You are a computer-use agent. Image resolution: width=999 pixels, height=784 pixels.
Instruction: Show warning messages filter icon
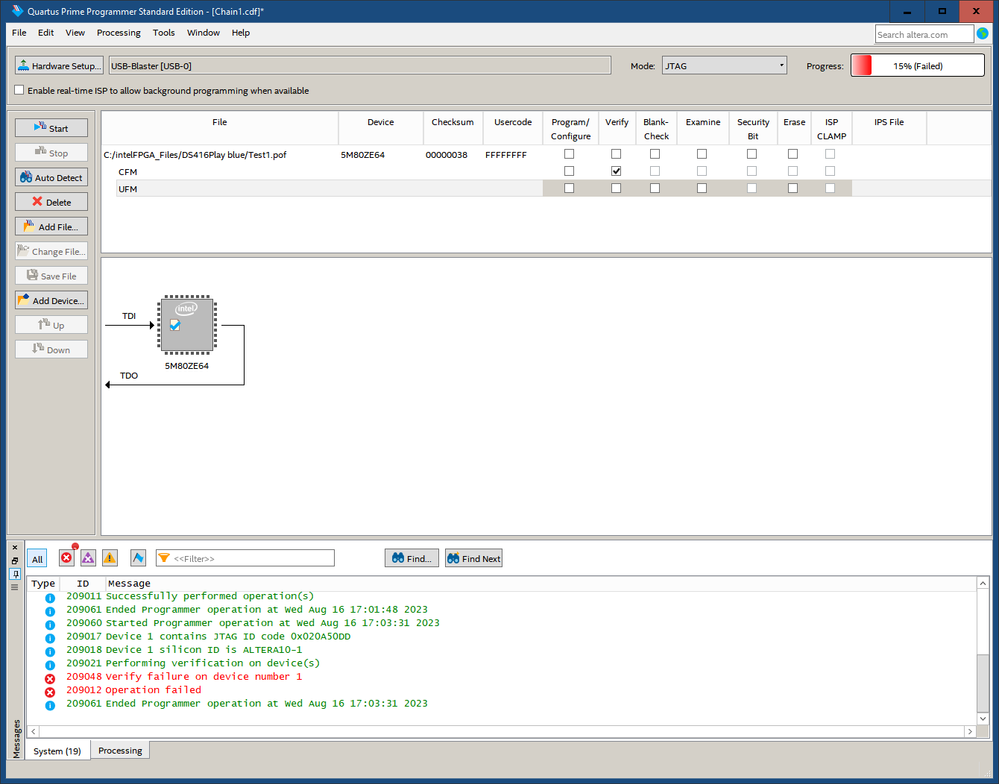110,558
